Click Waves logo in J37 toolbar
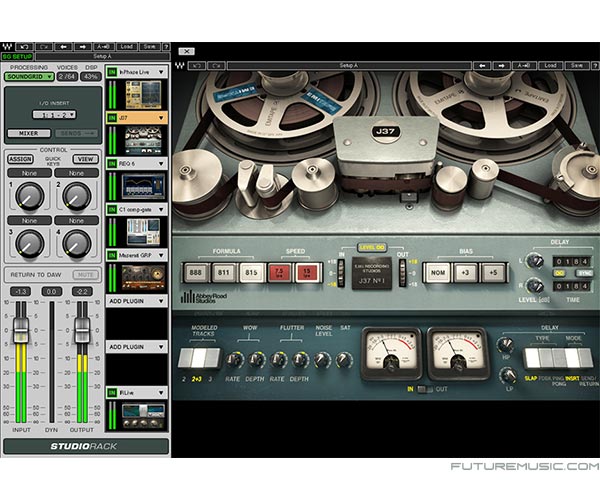Screen dimensions: 600x500 pyautogui.click(x=179, y=65)
